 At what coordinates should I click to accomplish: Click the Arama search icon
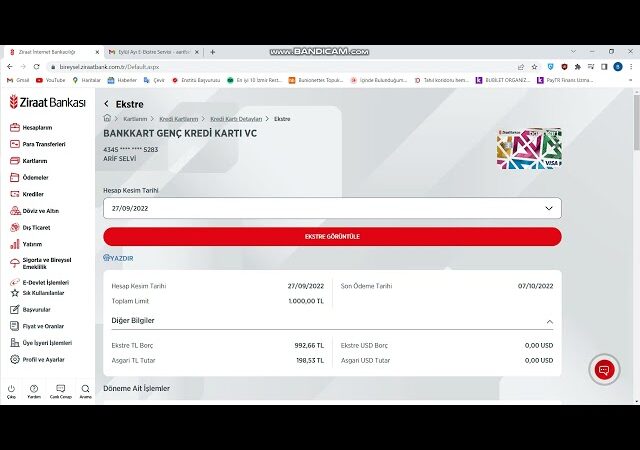tap(85, 389)
